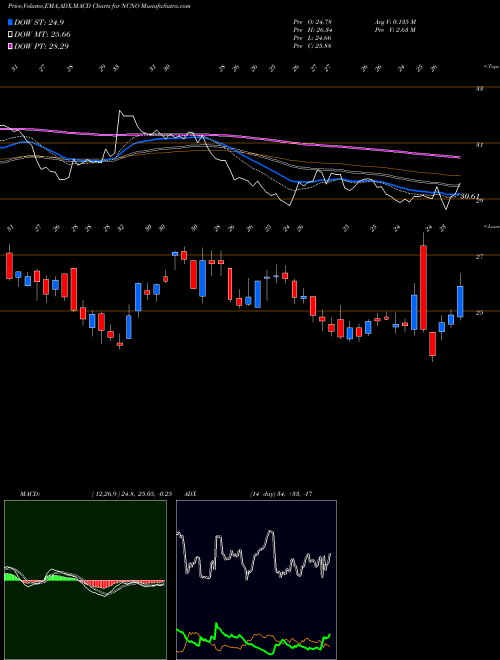
Task: Click the 27 axis label on candlestick chart
Action: (x=479, y=256)
